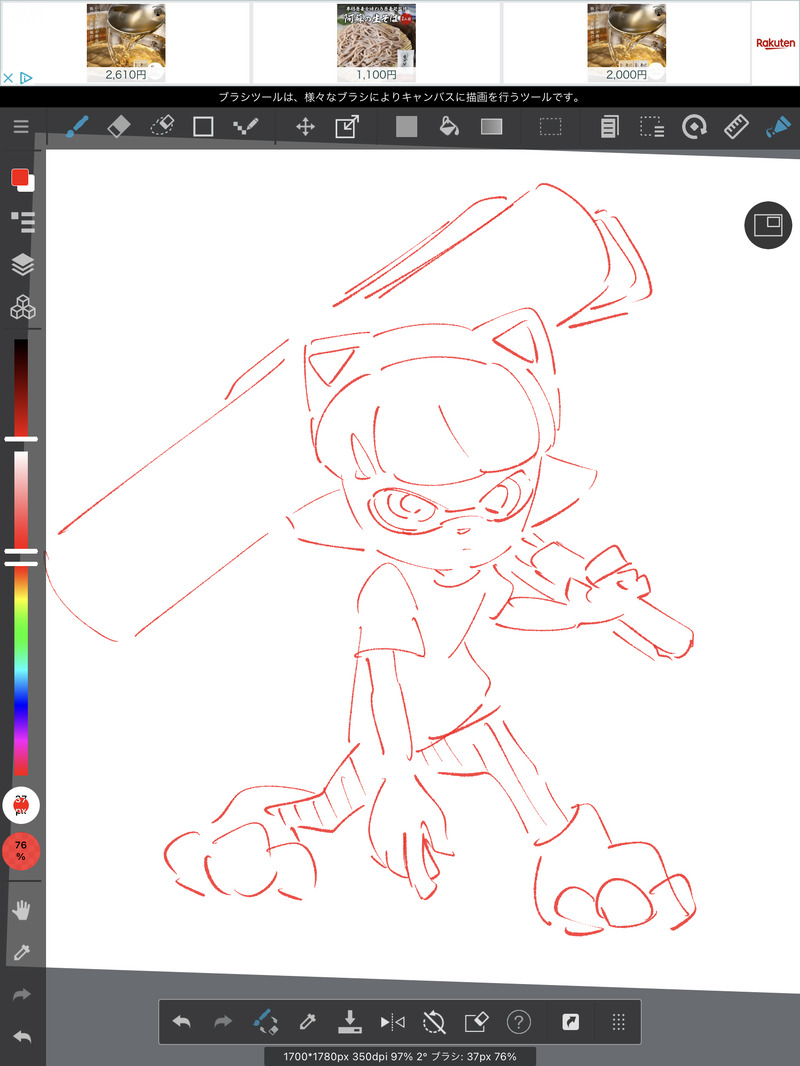Viewport: 800px width, 1066px height.
Task: Open the brush size circle control
Action: [x=21, y=805]
